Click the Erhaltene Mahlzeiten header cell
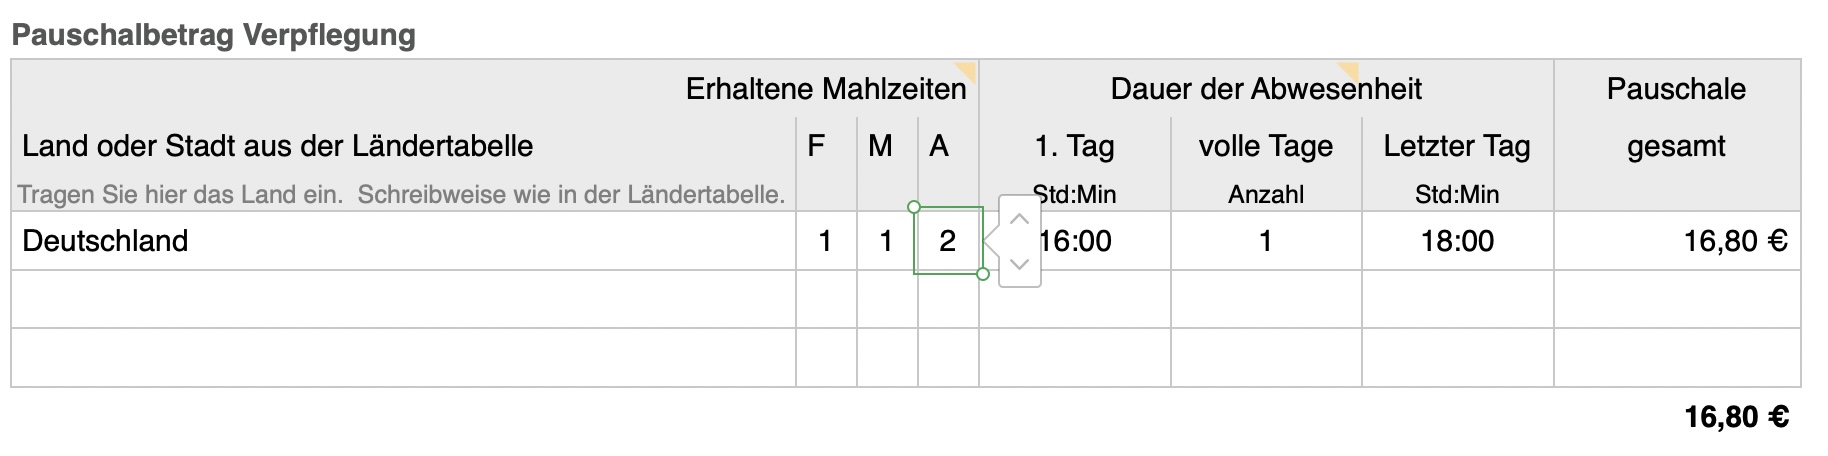This screenshot has width=1828, height=456. click(x=825, y=89)
